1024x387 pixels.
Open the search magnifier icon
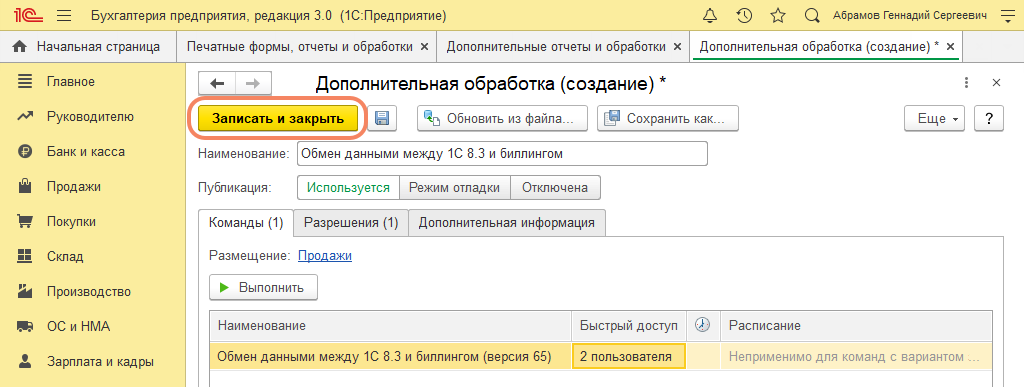tap(812, 15)
